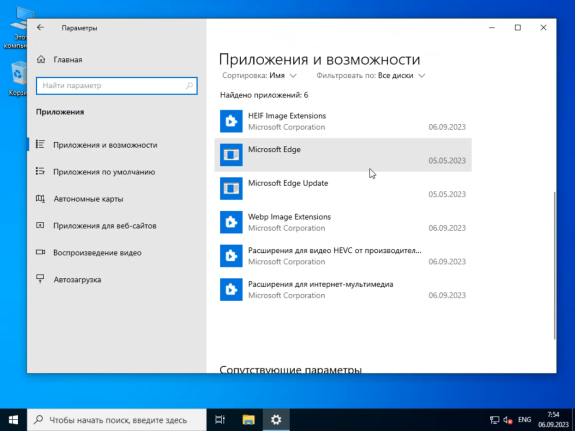Select the Microsoft Edge list entry
The height and width of the screenshot is (431, 575).
(x=343, y=155)
